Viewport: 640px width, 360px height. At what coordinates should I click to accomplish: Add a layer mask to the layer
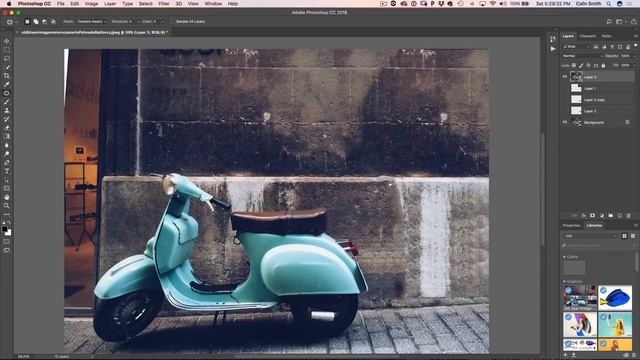coord(593,216)
